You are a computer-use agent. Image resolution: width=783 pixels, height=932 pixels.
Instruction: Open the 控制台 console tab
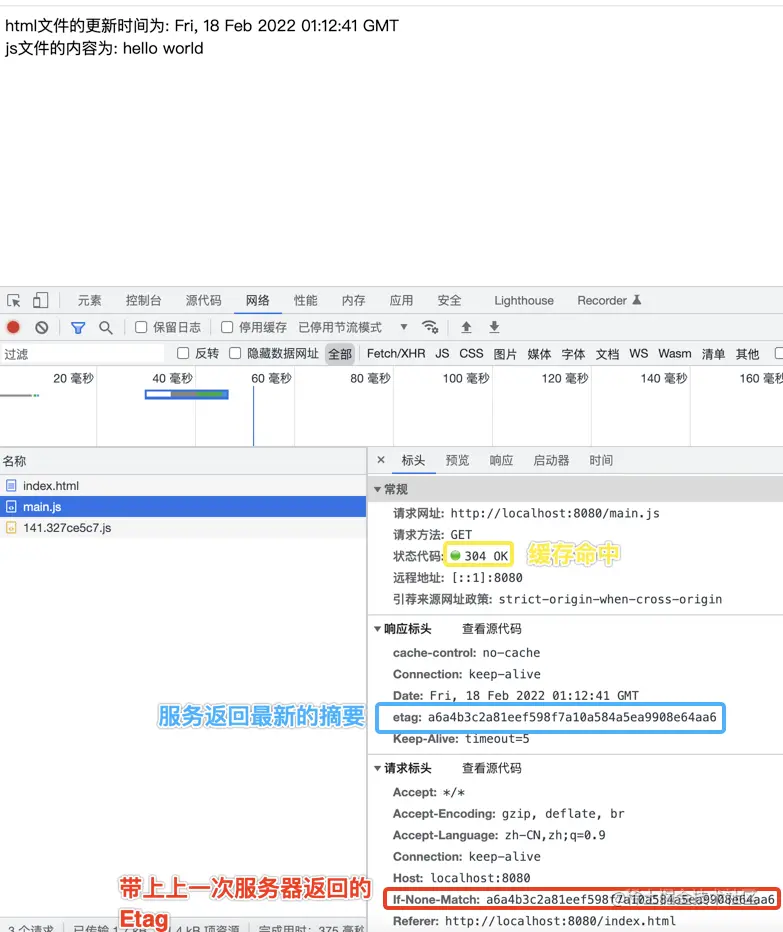pos(143,301)
